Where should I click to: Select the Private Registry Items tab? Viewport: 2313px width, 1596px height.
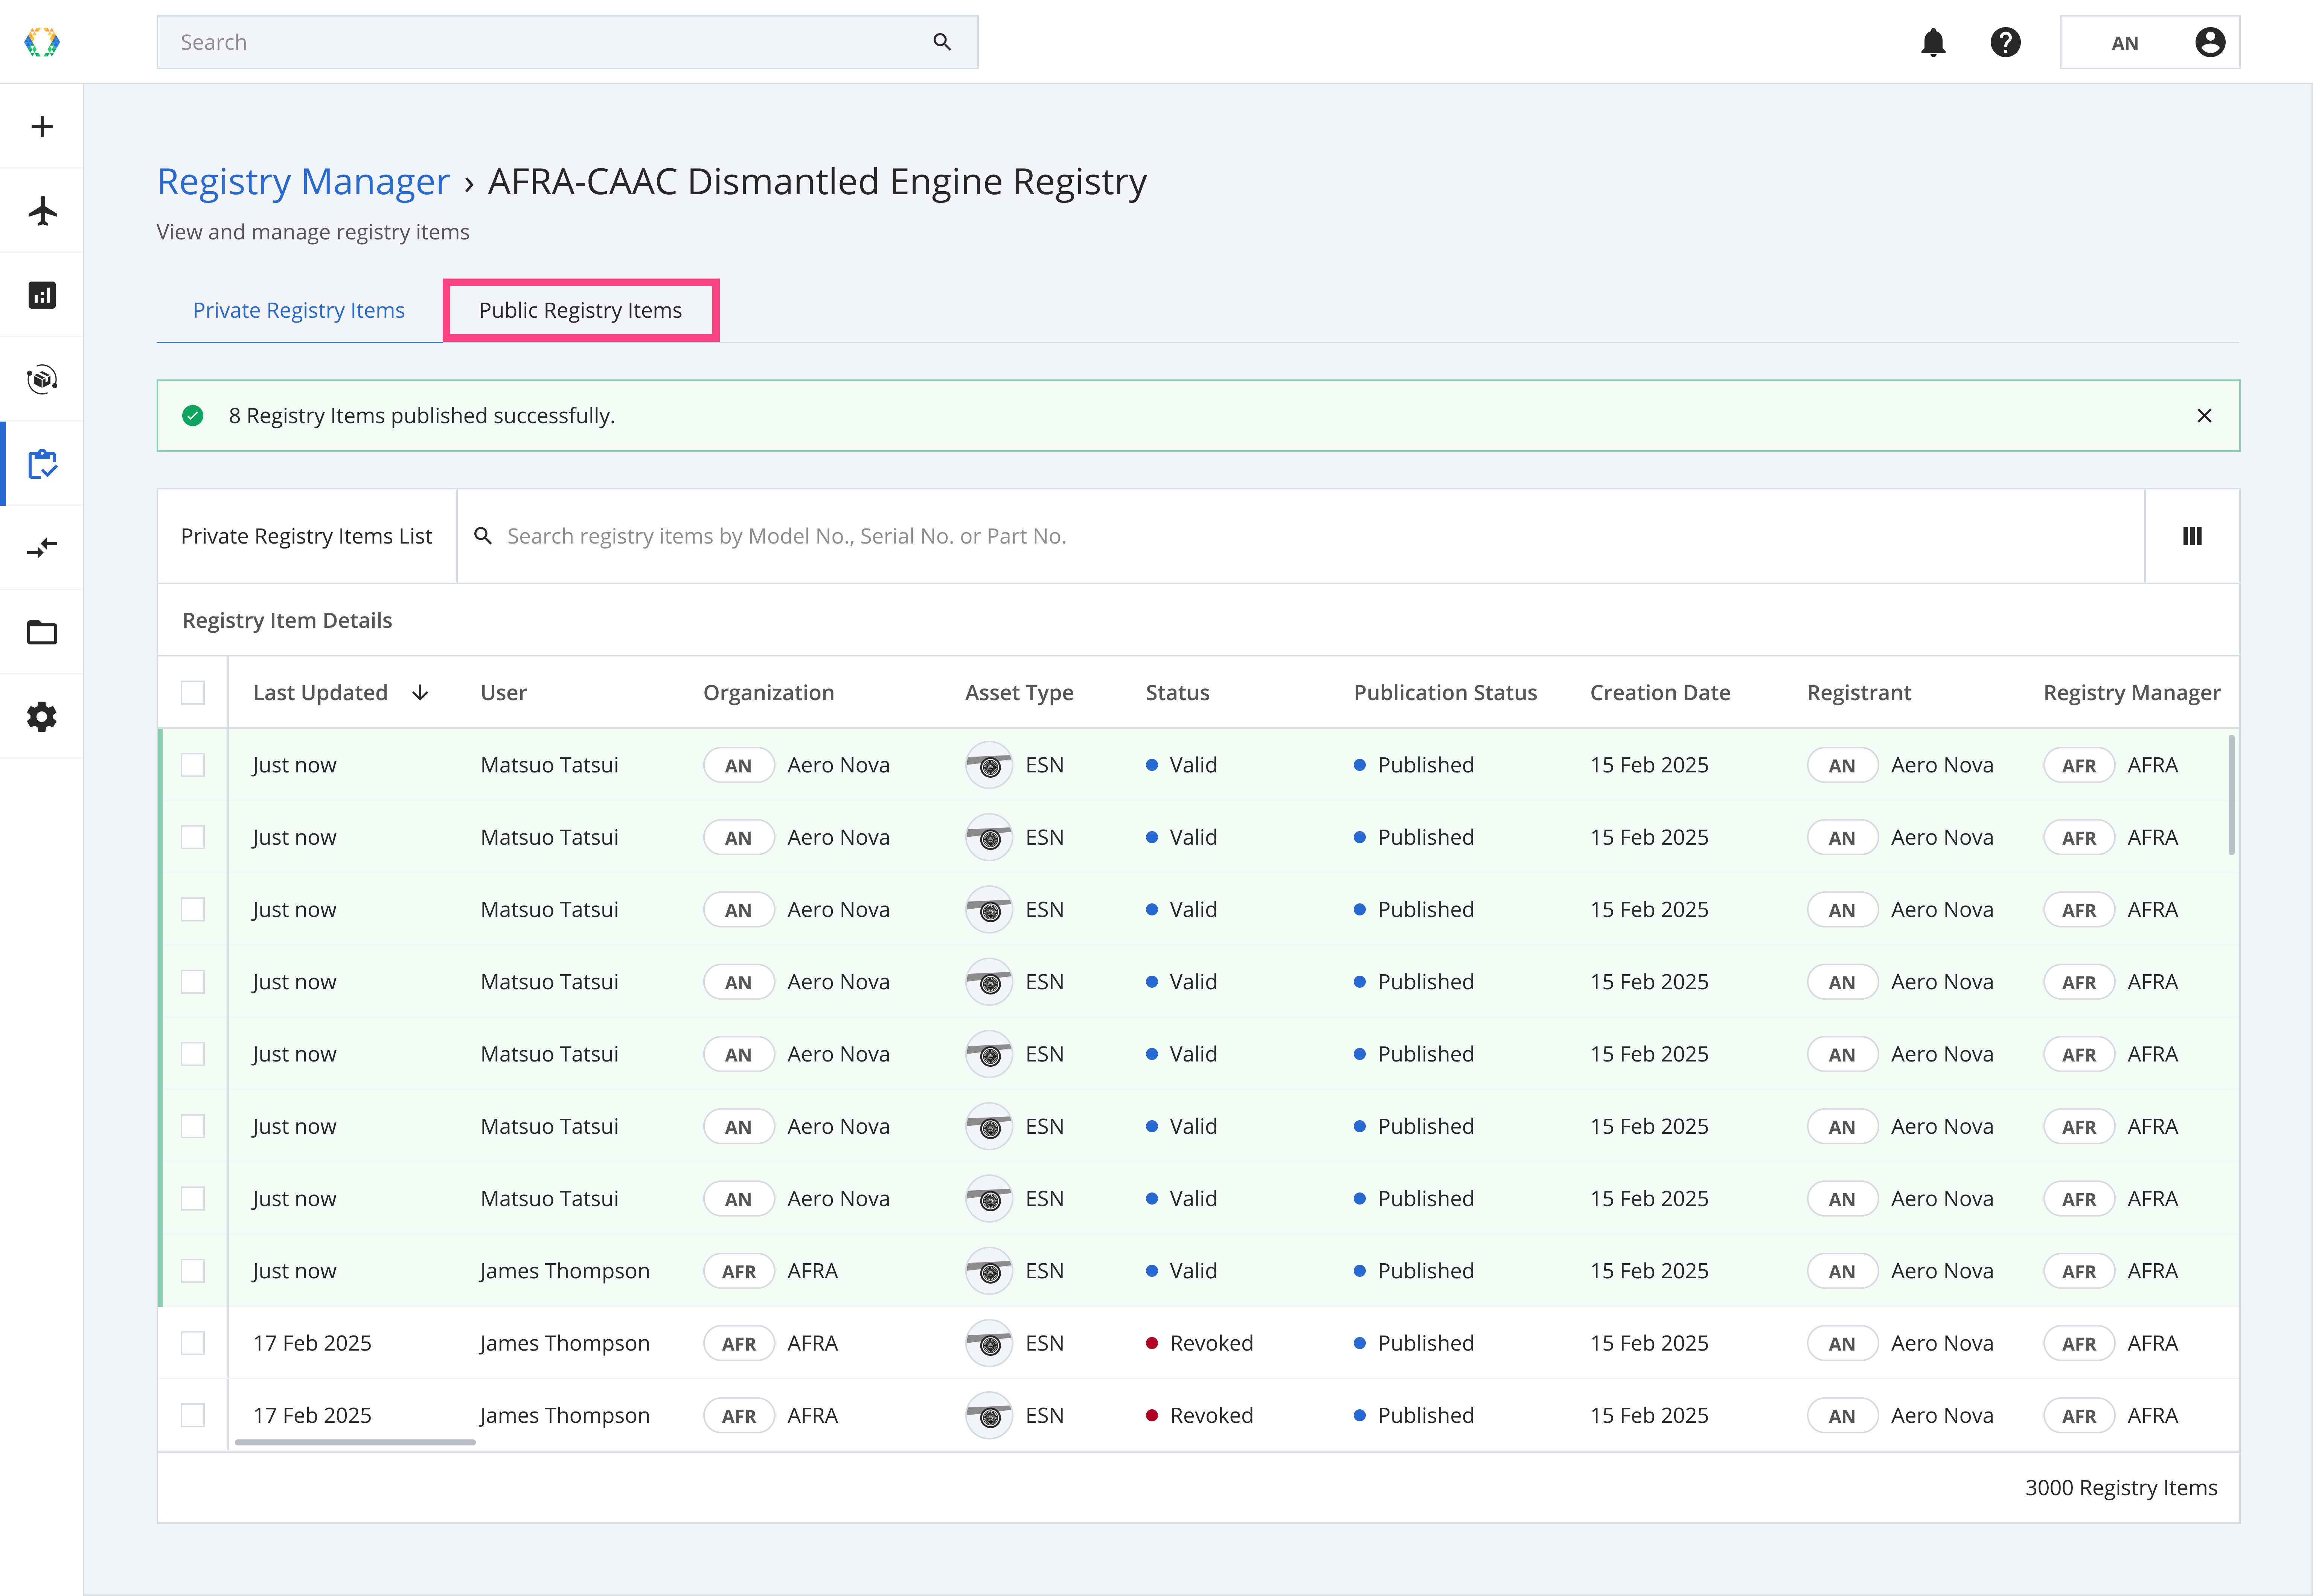[298, 310]
